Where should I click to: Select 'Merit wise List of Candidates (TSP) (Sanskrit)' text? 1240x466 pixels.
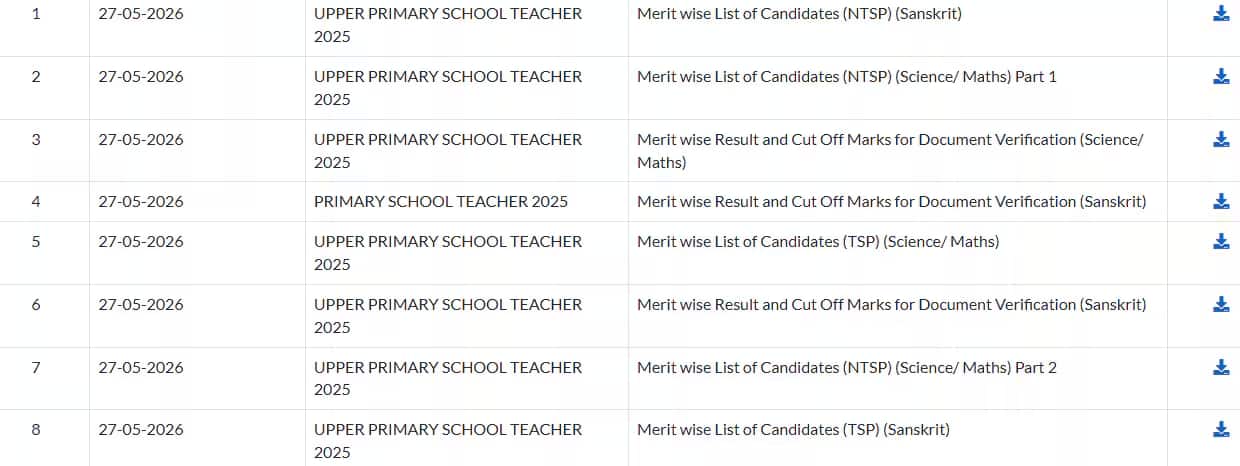(x=793, y=429)
